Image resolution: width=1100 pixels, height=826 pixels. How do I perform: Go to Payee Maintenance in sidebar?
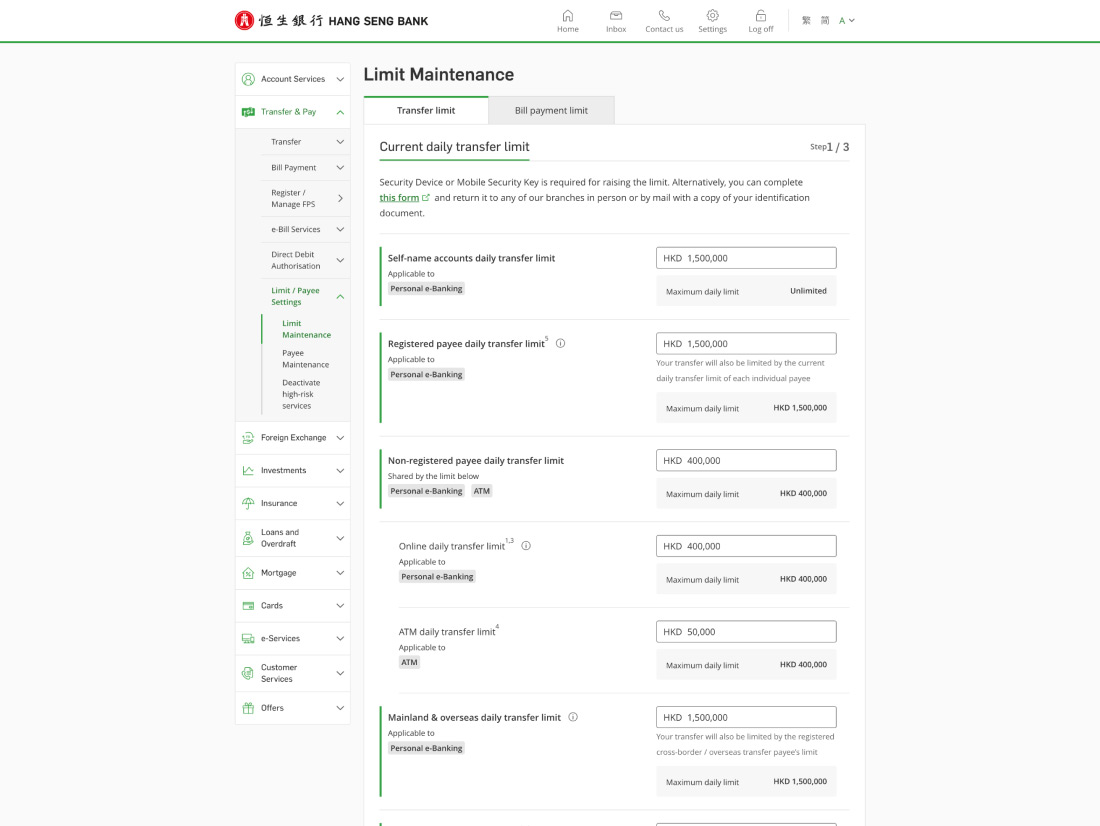(305, 359)
